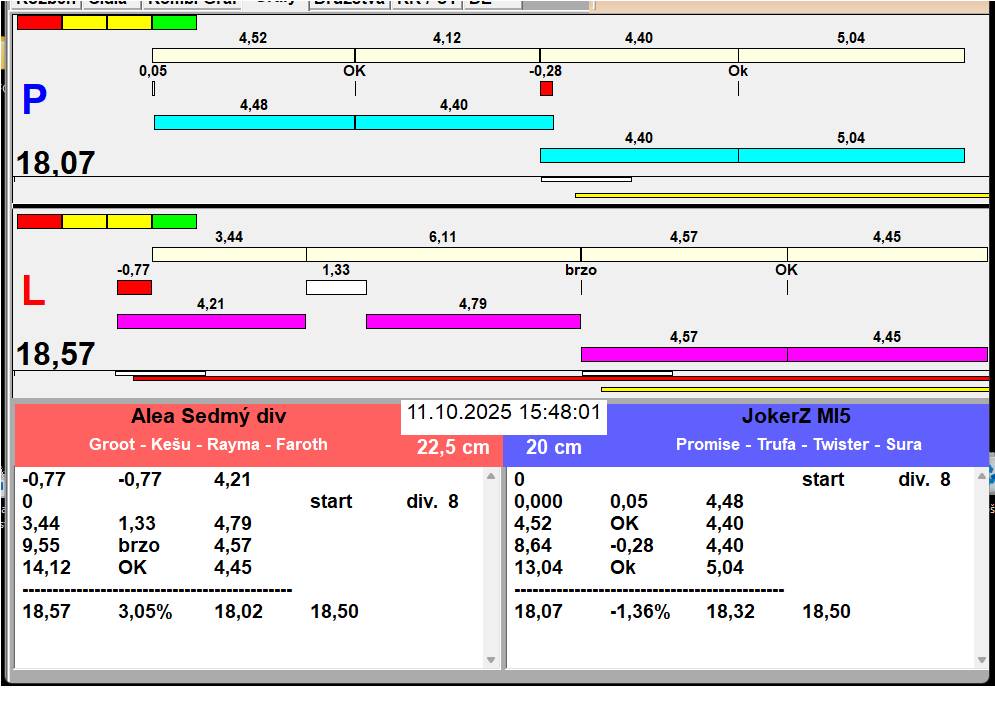
Task: Click the red L lane letter
Action: click(x=34, y=291)
